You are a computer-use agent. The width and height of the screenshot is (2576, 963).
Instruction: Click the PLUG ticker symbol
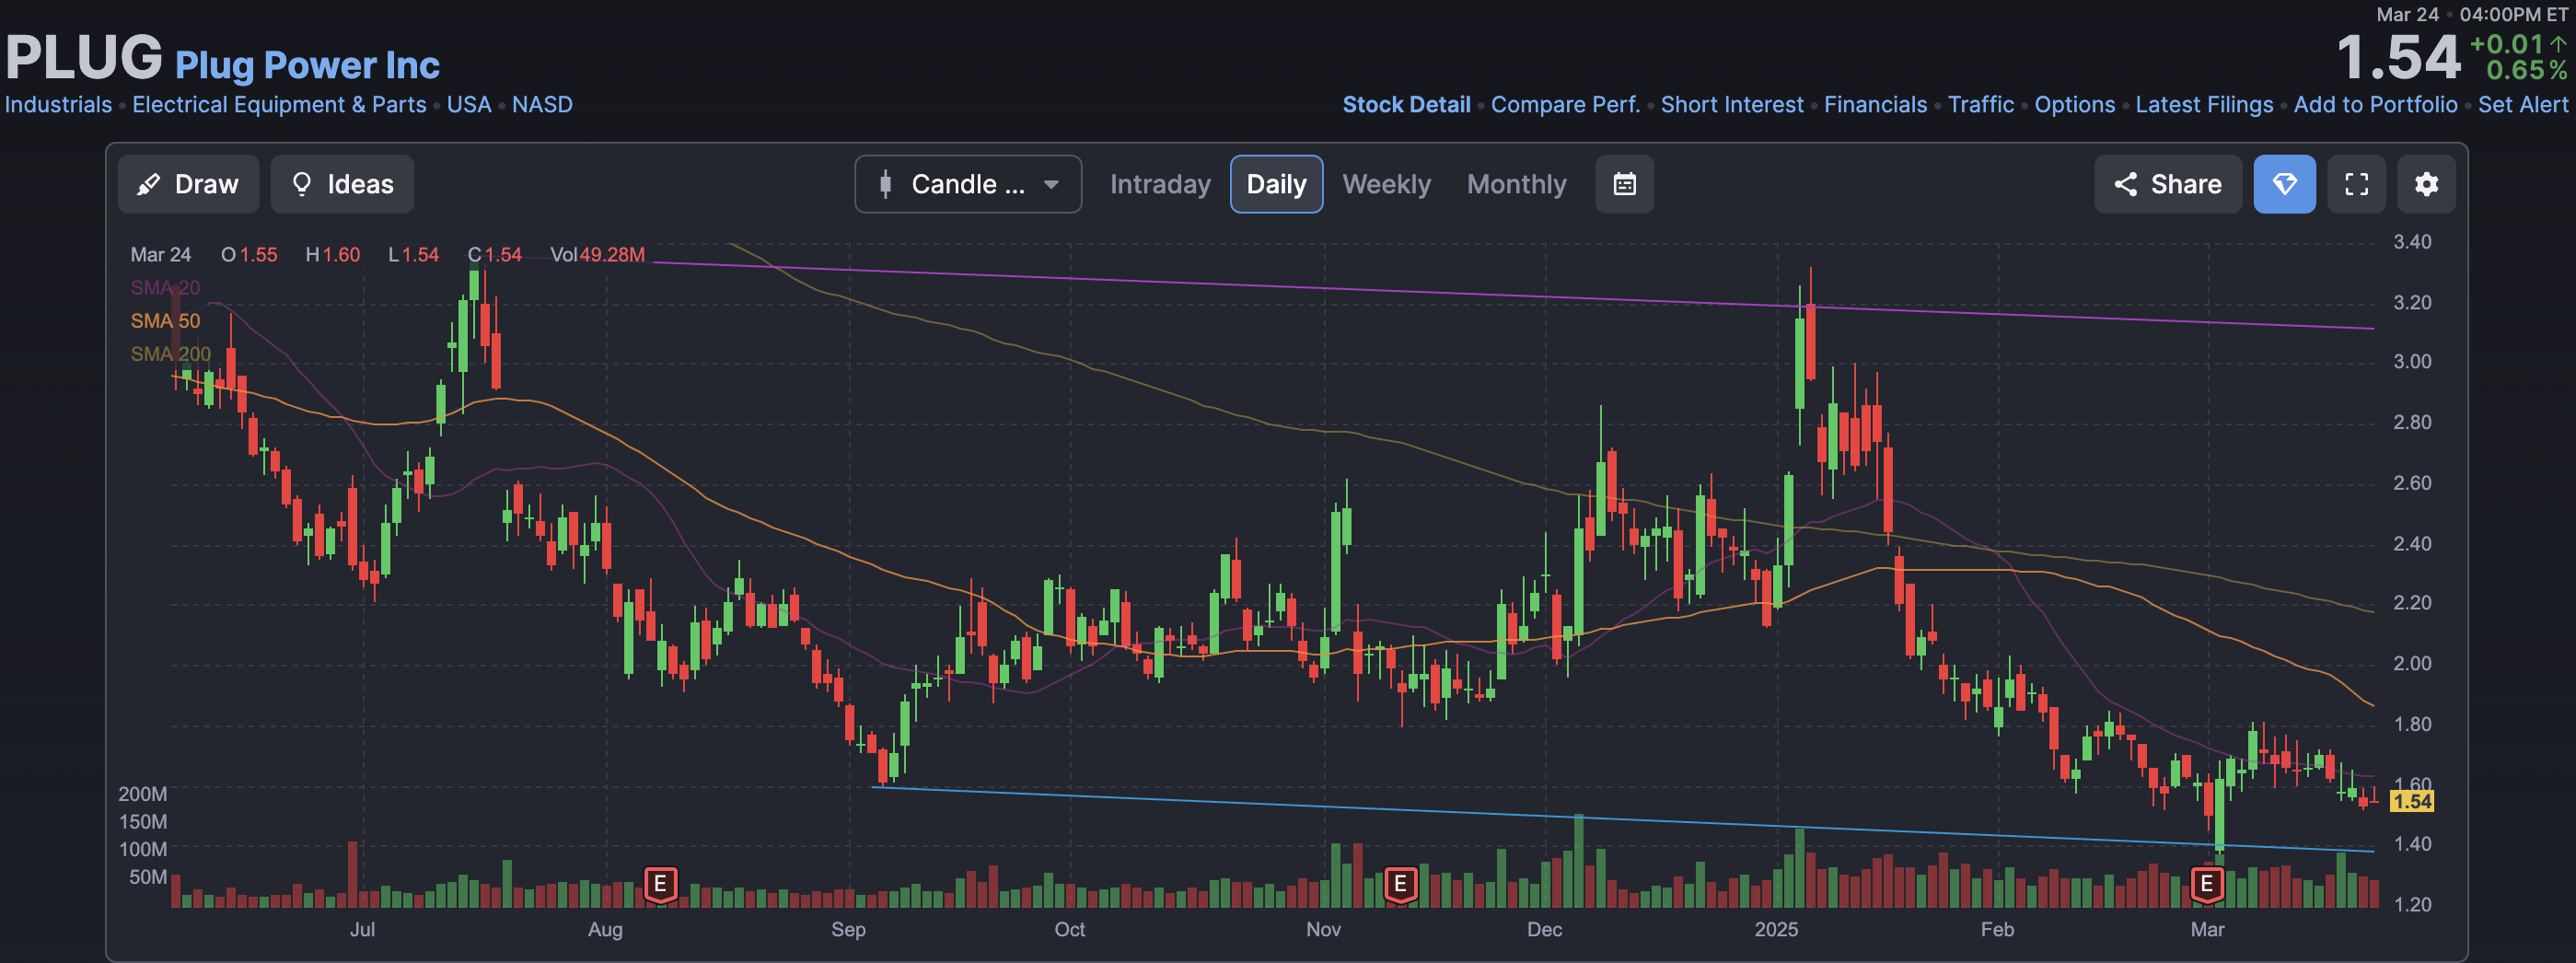84,57
